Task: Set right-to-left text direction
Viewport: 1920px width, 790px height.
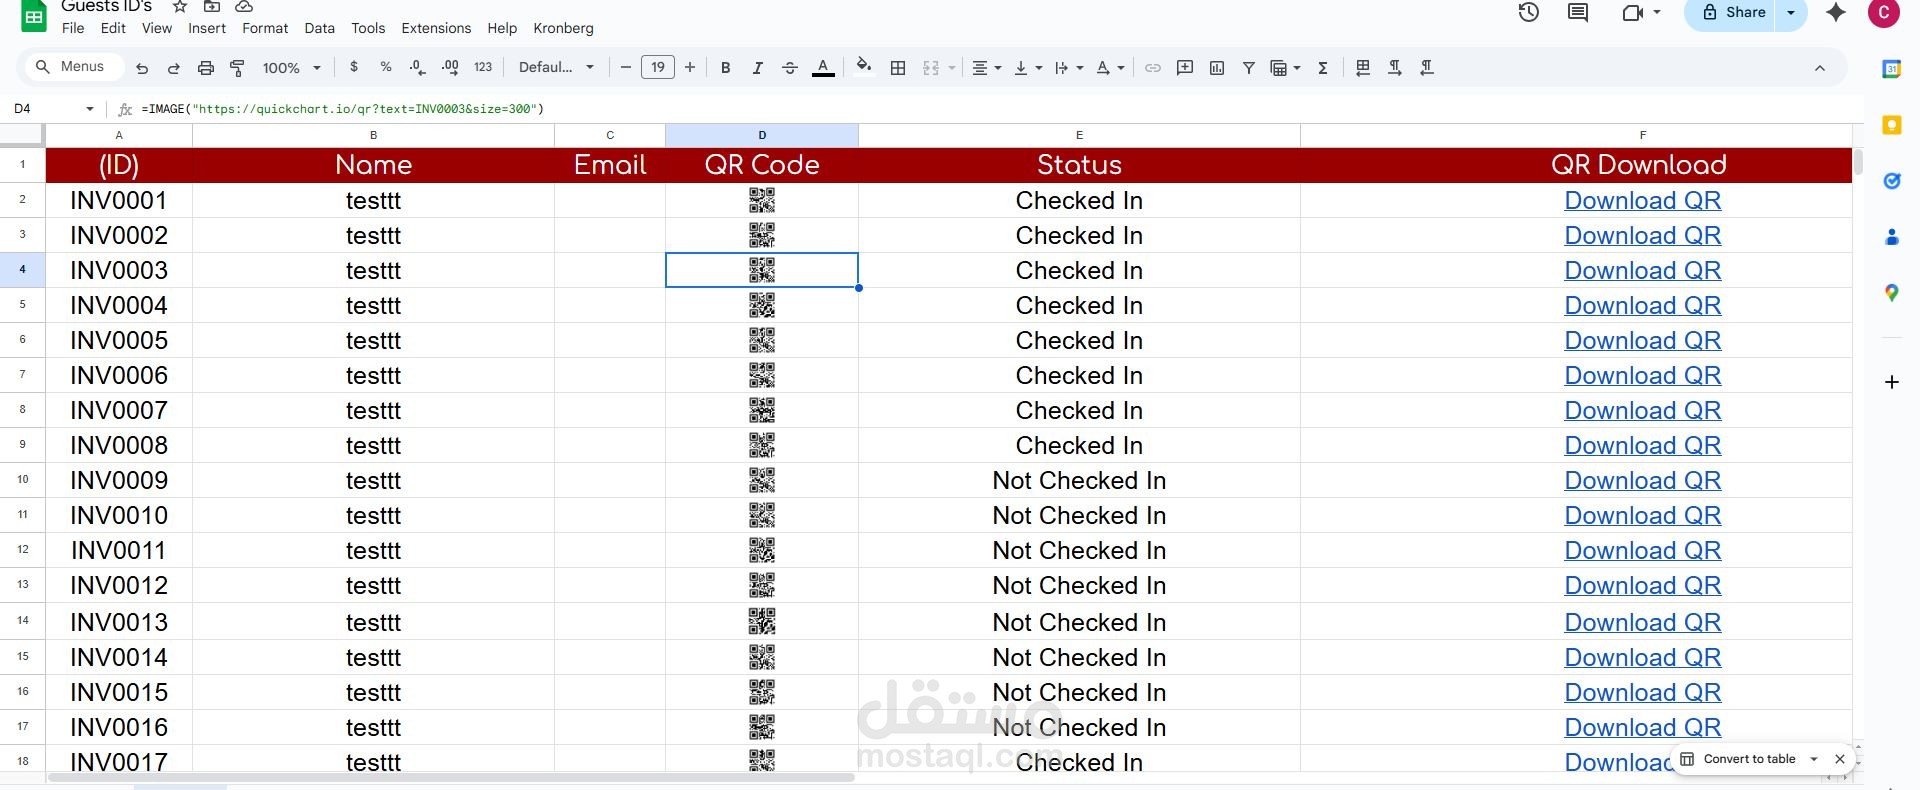Action: [1427, 67]
